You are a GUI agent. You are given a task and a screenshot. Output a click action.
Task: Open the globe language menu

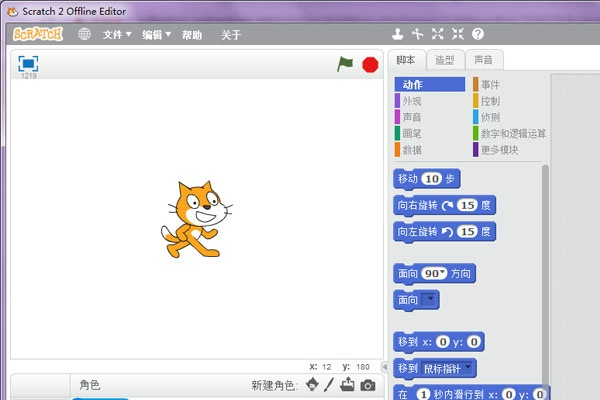coord(84,34)
